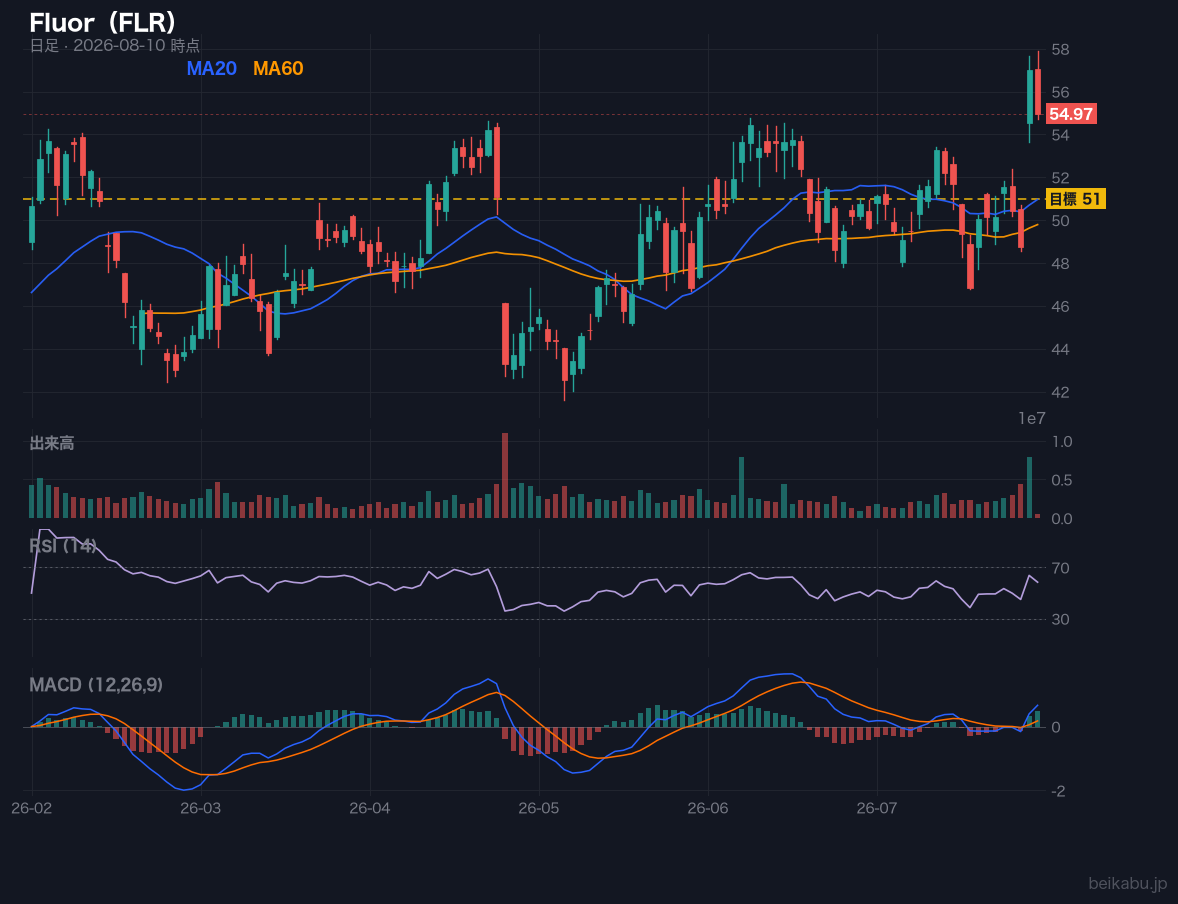The width and height of the screenshot is (1178, 904).
Task: Click the RSI 70 threshold label
Action: click(1060, 568)
